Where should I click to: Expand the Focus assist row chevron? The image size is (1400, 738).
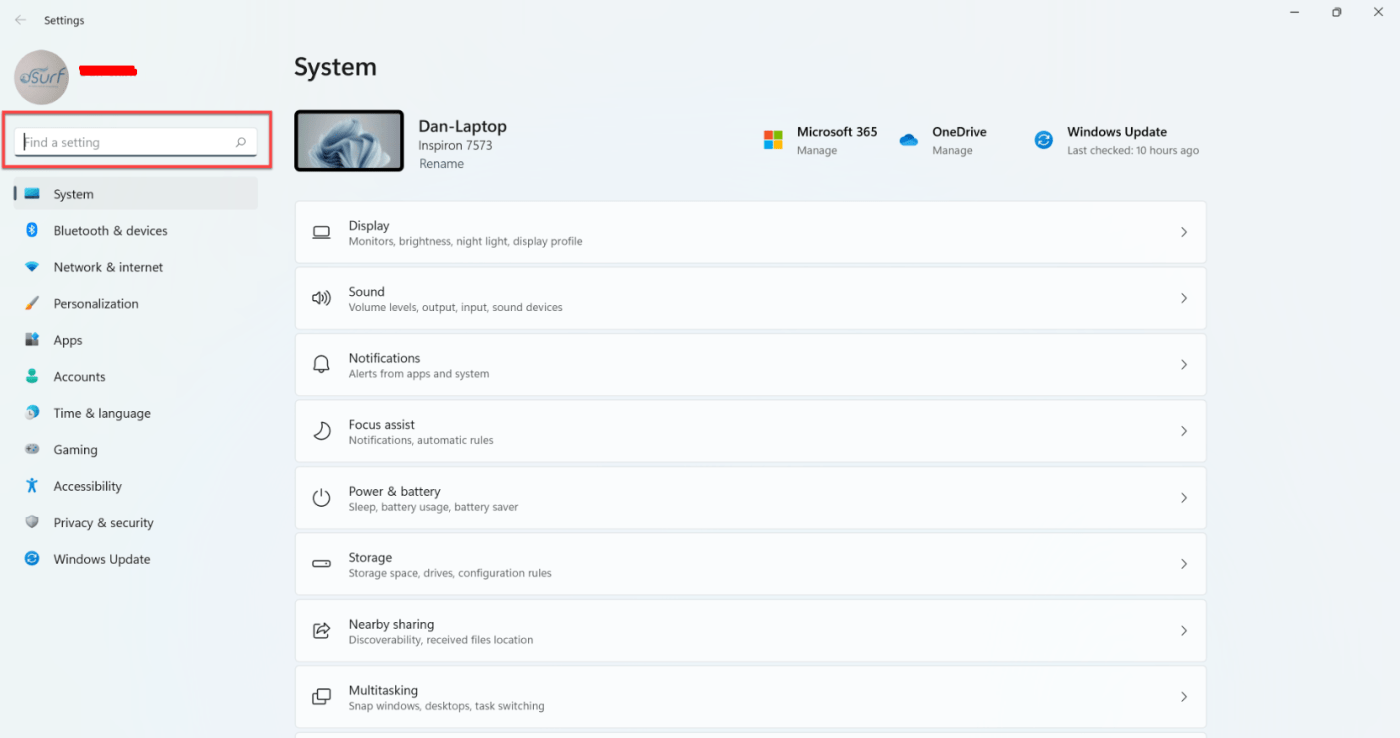pyautogui.click(x=1184, y=431)
